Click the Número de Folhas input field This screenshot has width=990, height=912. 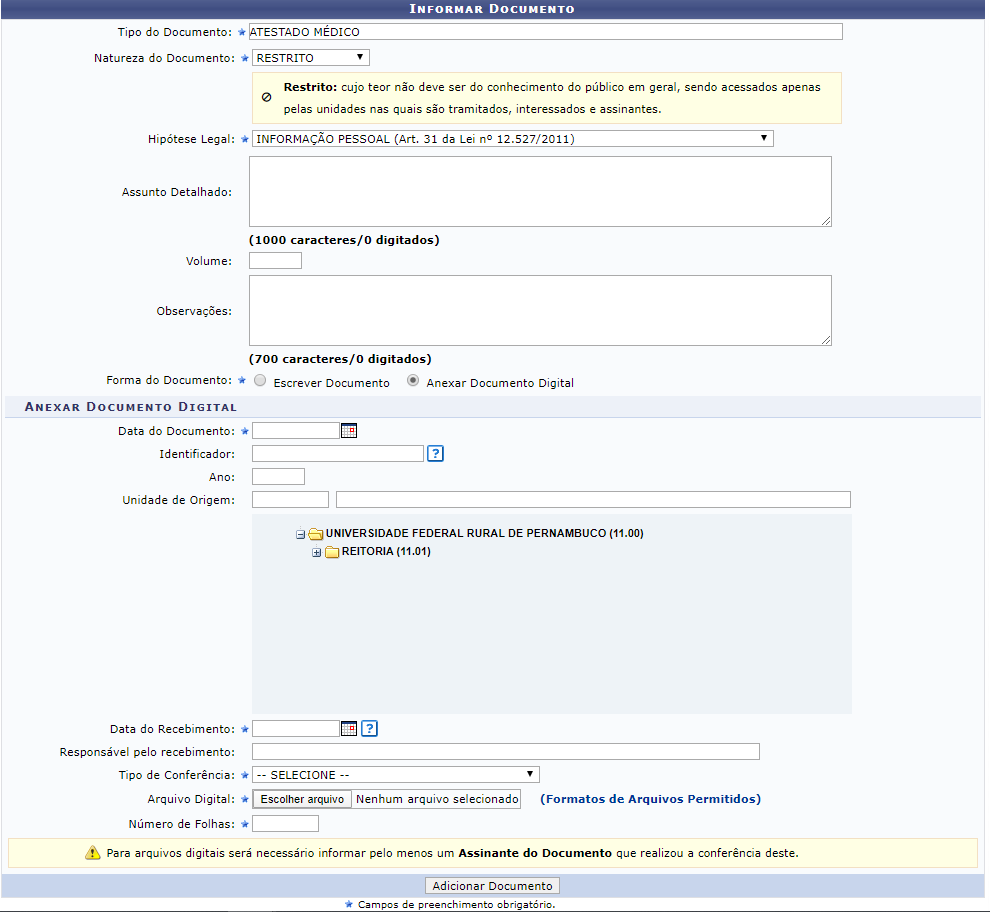pyautogui.click(x=285, y=824)
